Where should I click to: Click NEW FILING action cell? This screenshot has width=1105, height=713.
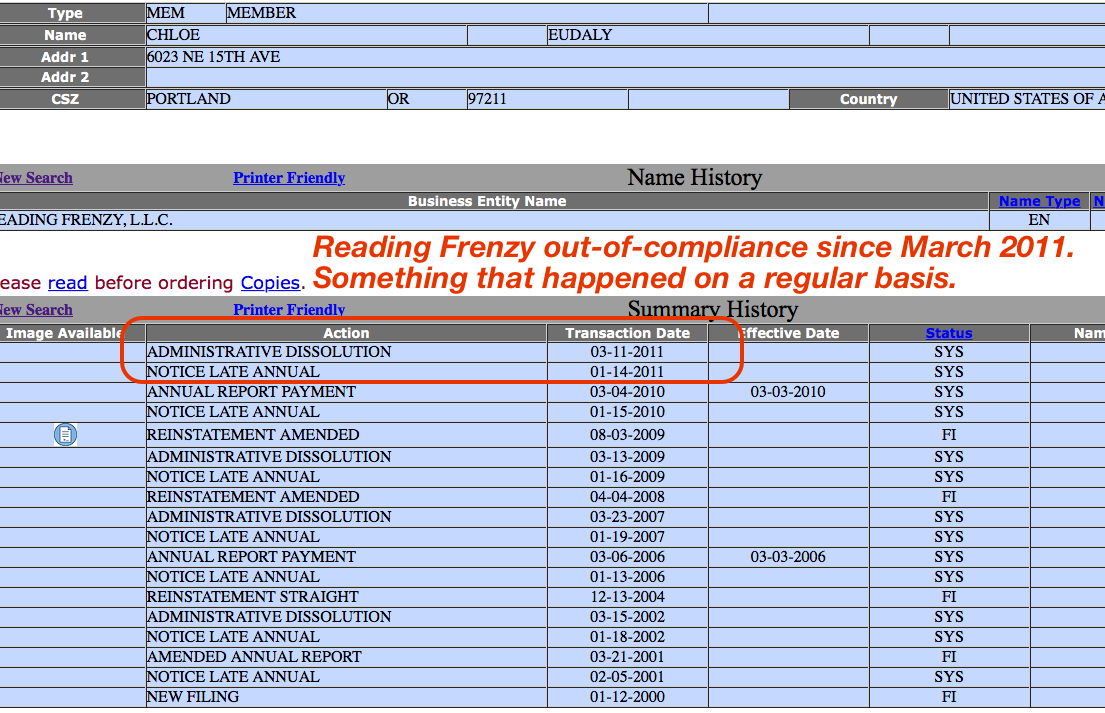pos(346,697)
